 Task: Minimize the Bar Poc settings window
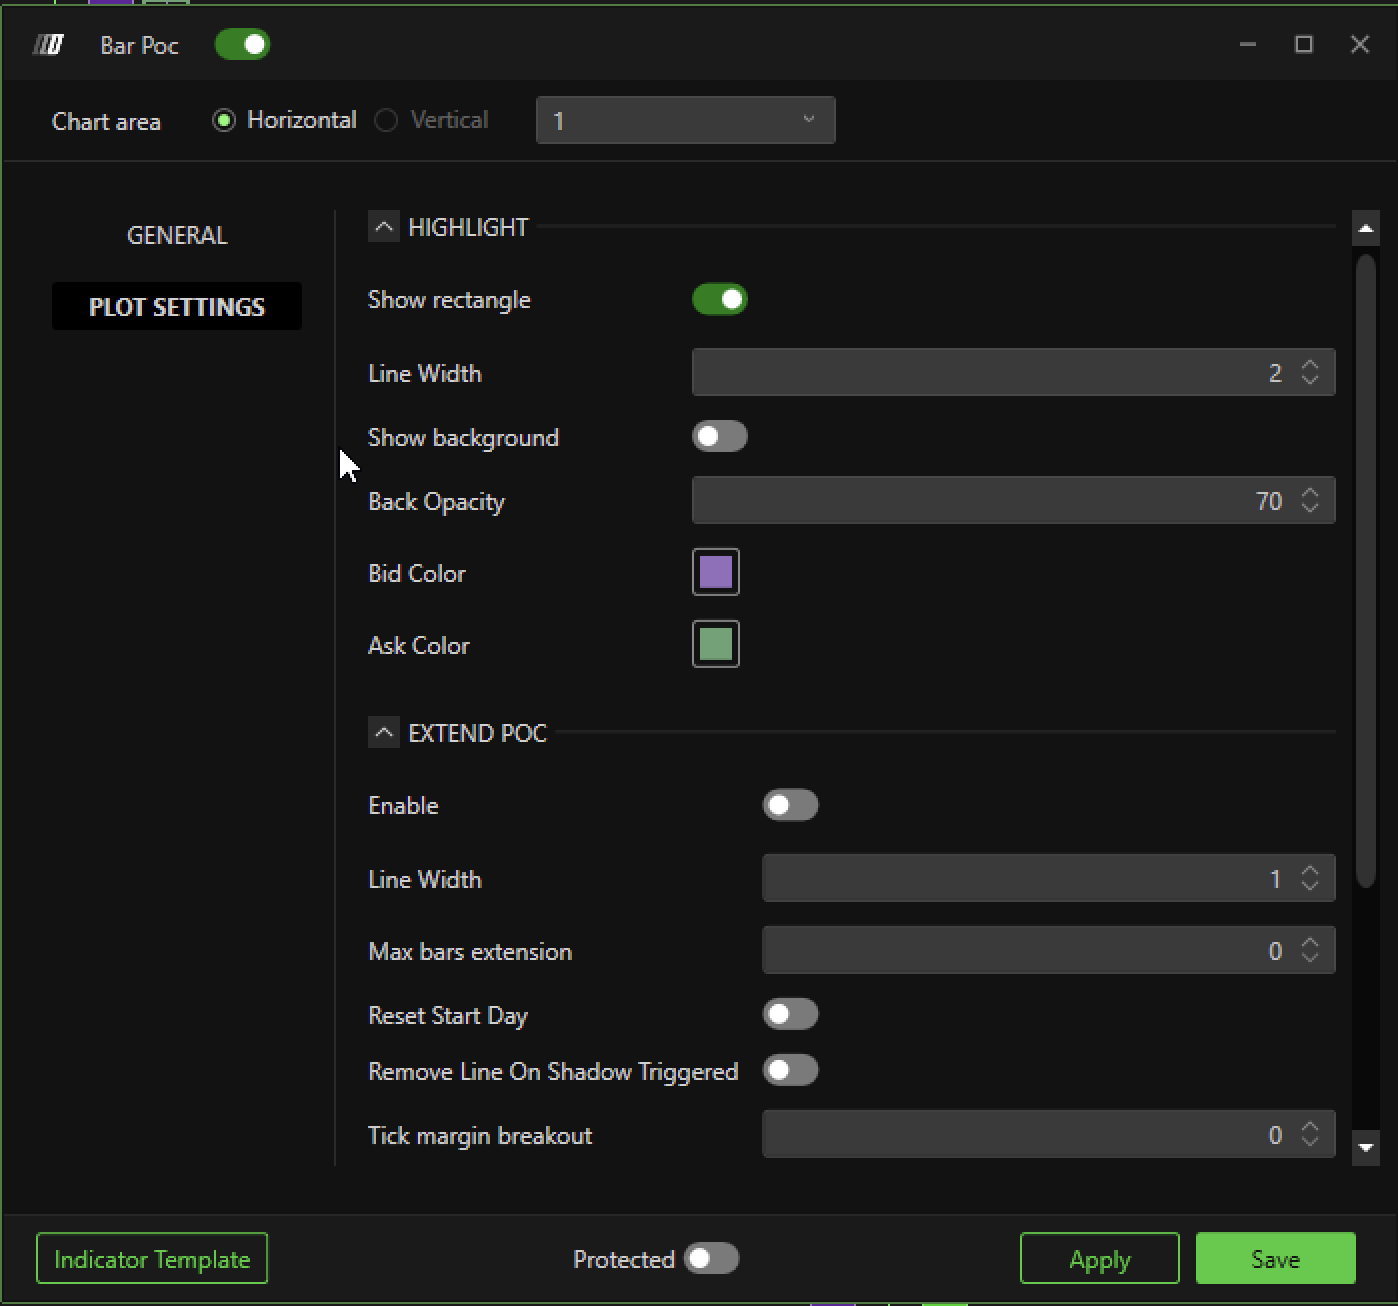tap(1247, 44)
